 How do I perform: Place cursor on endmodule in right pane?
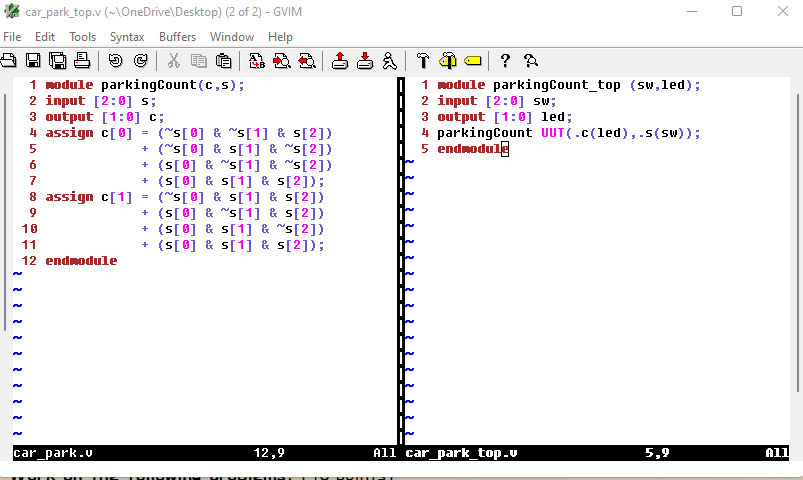[x=470, y=149]
